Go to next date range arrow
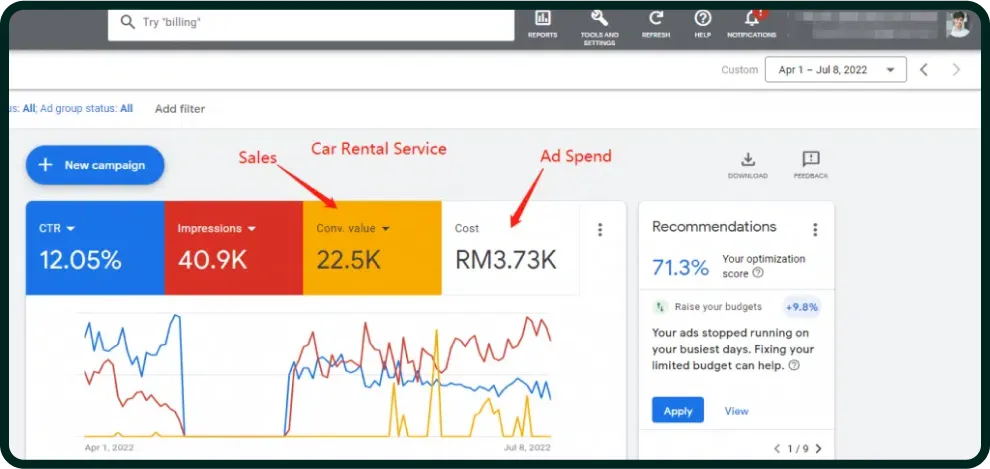 coord(957,69)
